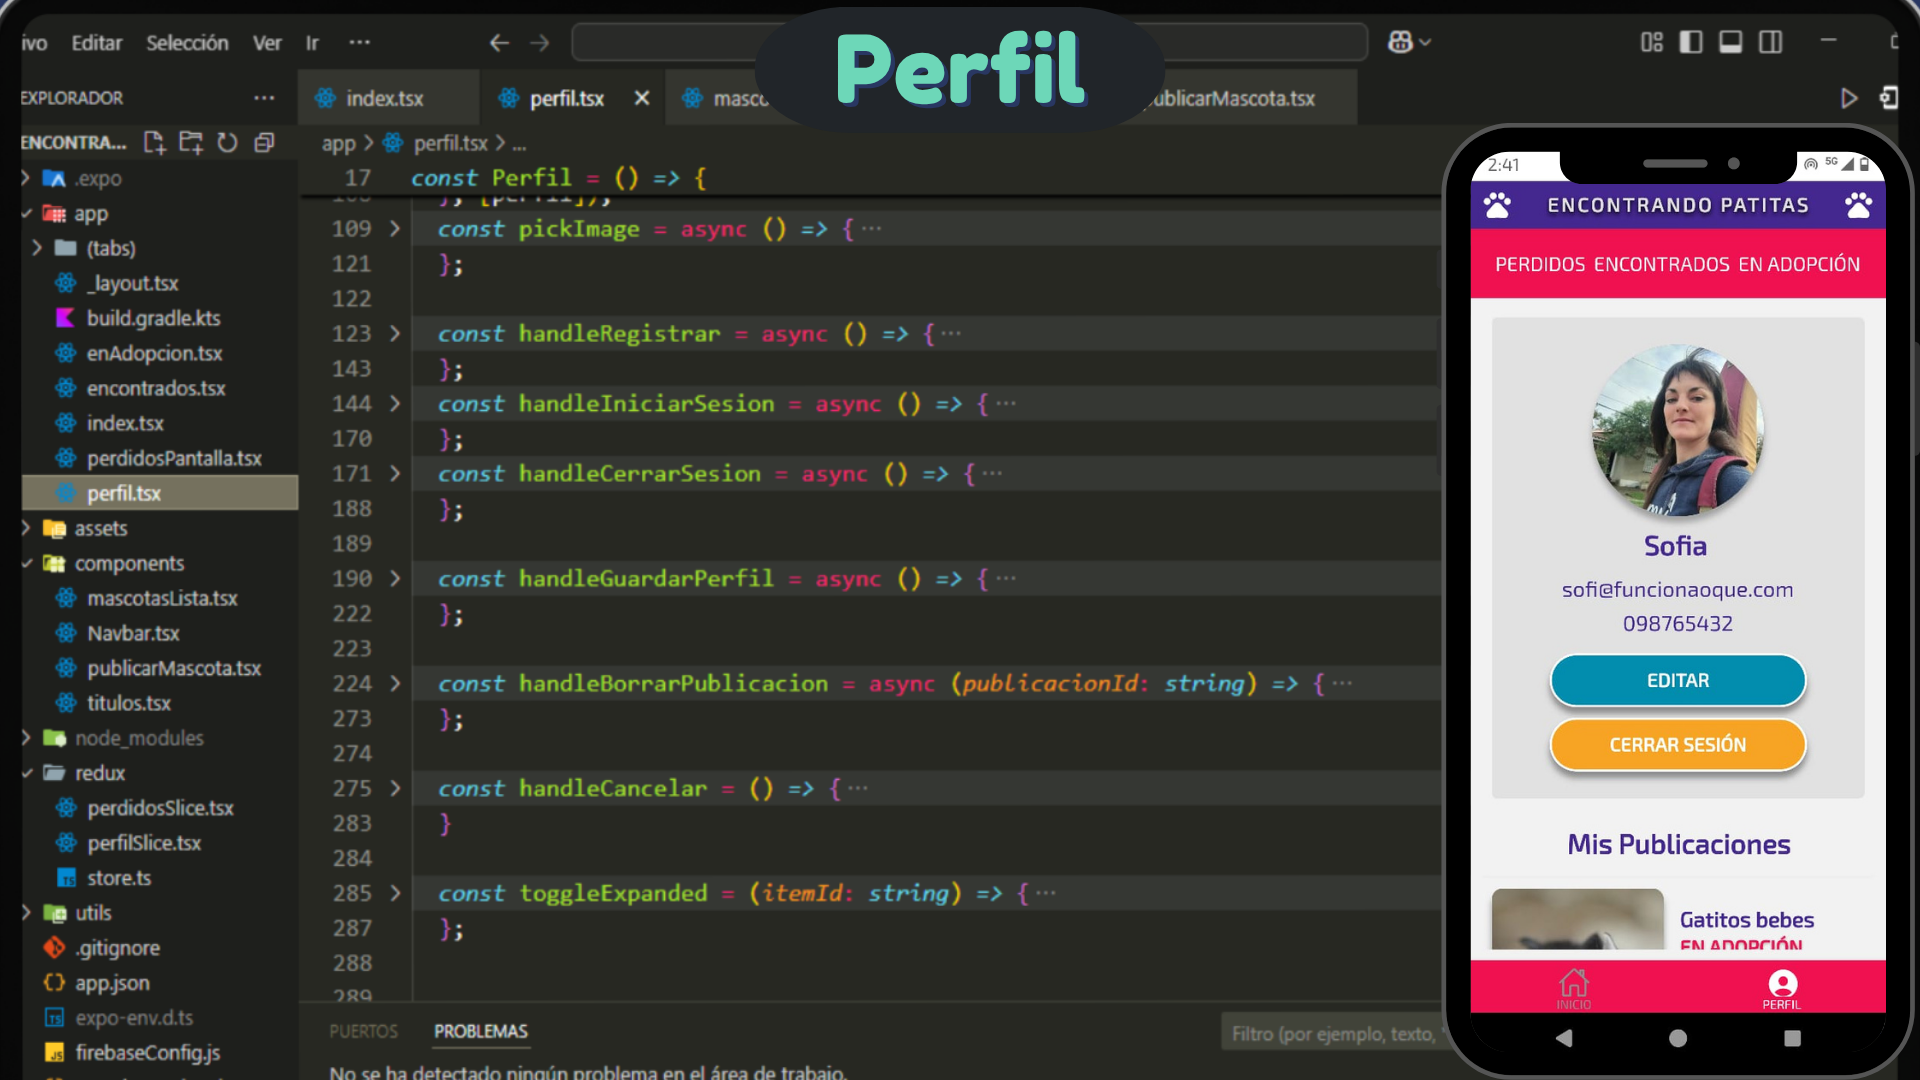This screenshot has width=1920, height=1080.
Task: Click the Run code play icon
Action: (1849, 98)
